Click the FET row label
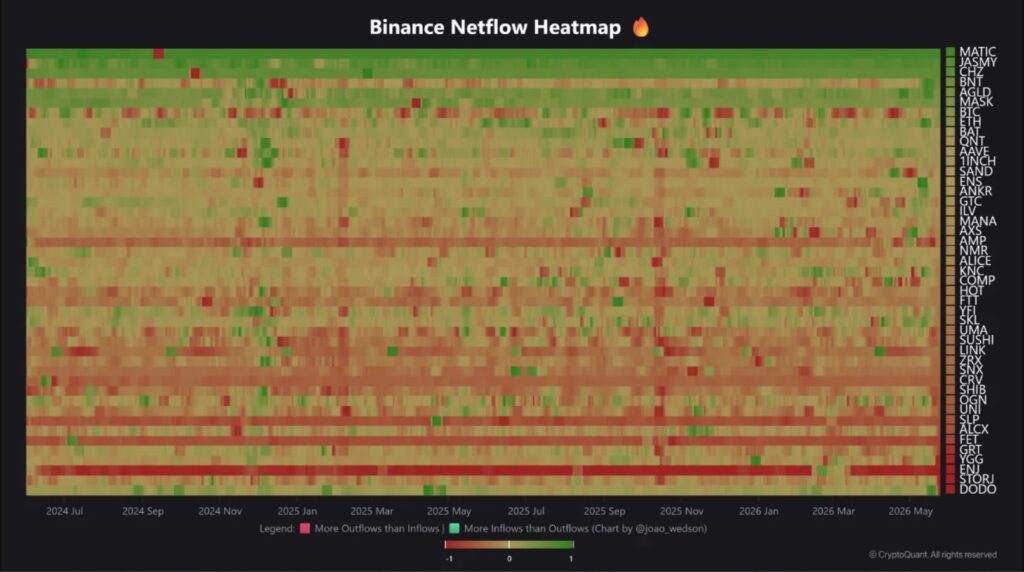Image resolution: width=1024 pixels, height=572 pixels. tap(969, 439)
